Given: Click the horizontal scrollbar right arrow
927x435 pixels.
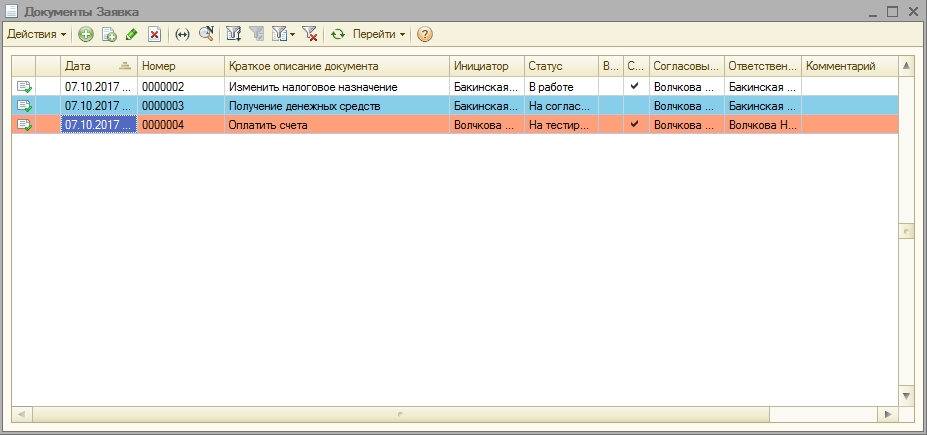Looking at the screenshot, I should tap(888, 414).
